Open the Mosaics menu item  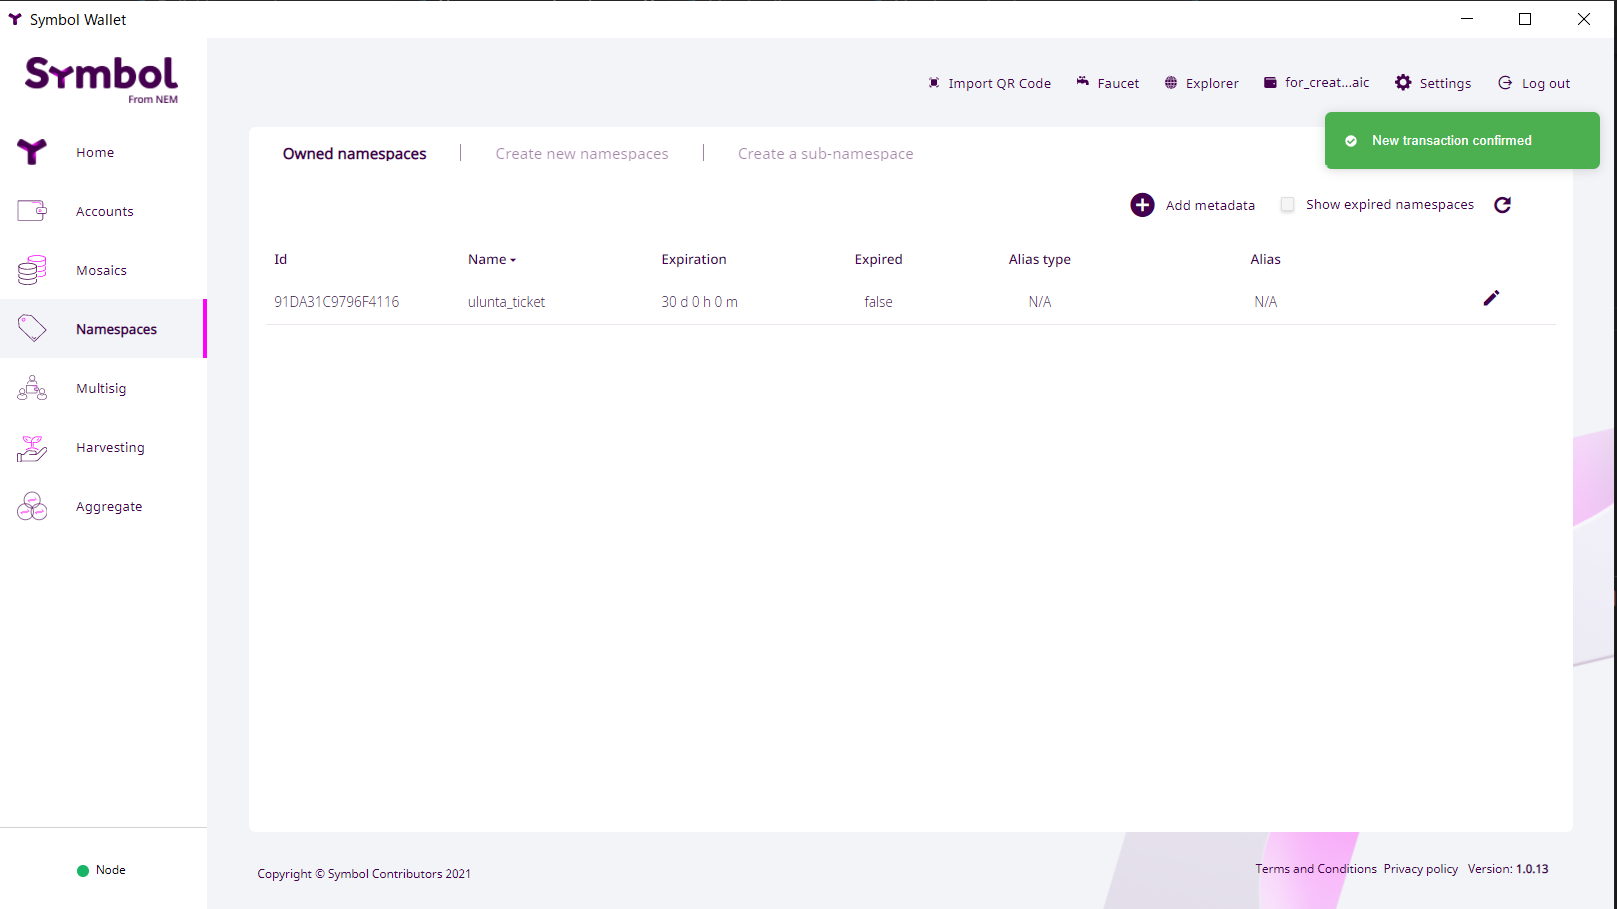[x=101, y=270]
